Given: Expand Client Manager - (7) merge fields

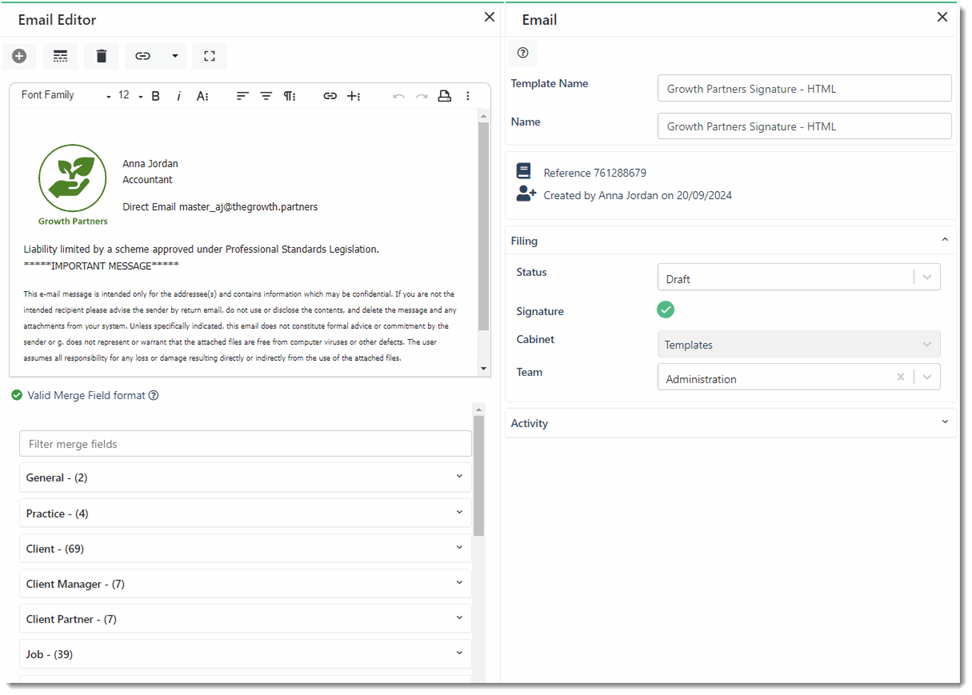Looking at the screenshot, I should tap(245, 584).
